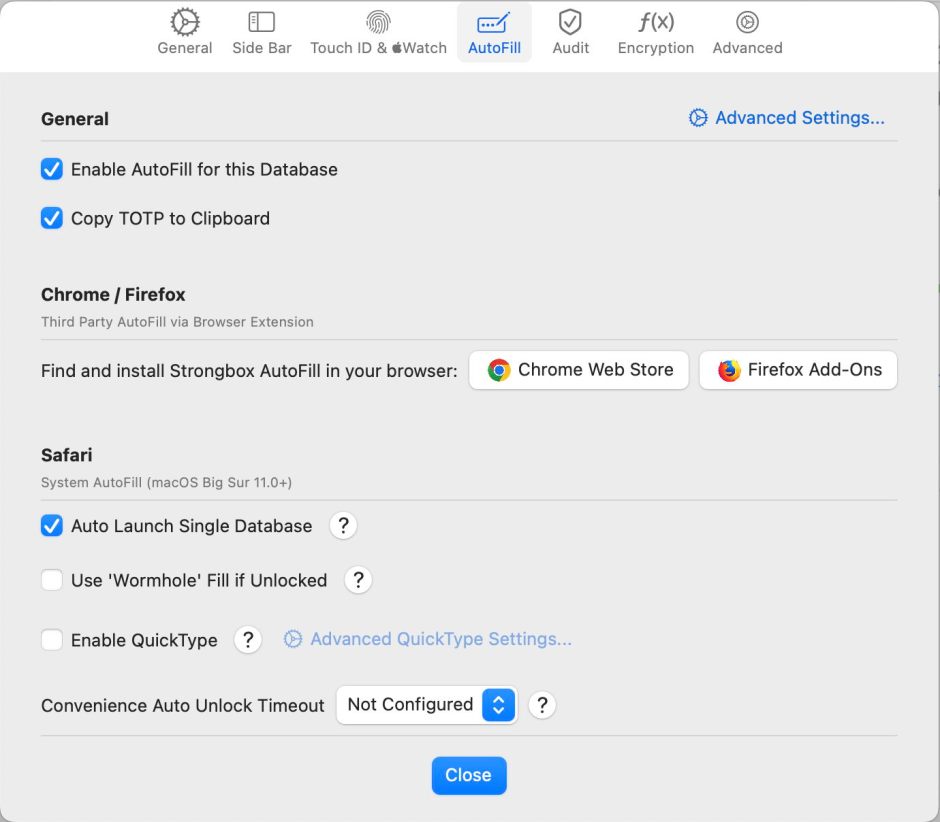Select the AutoFill tab
This screenshot has height=822, width=940.
point(494,32)
